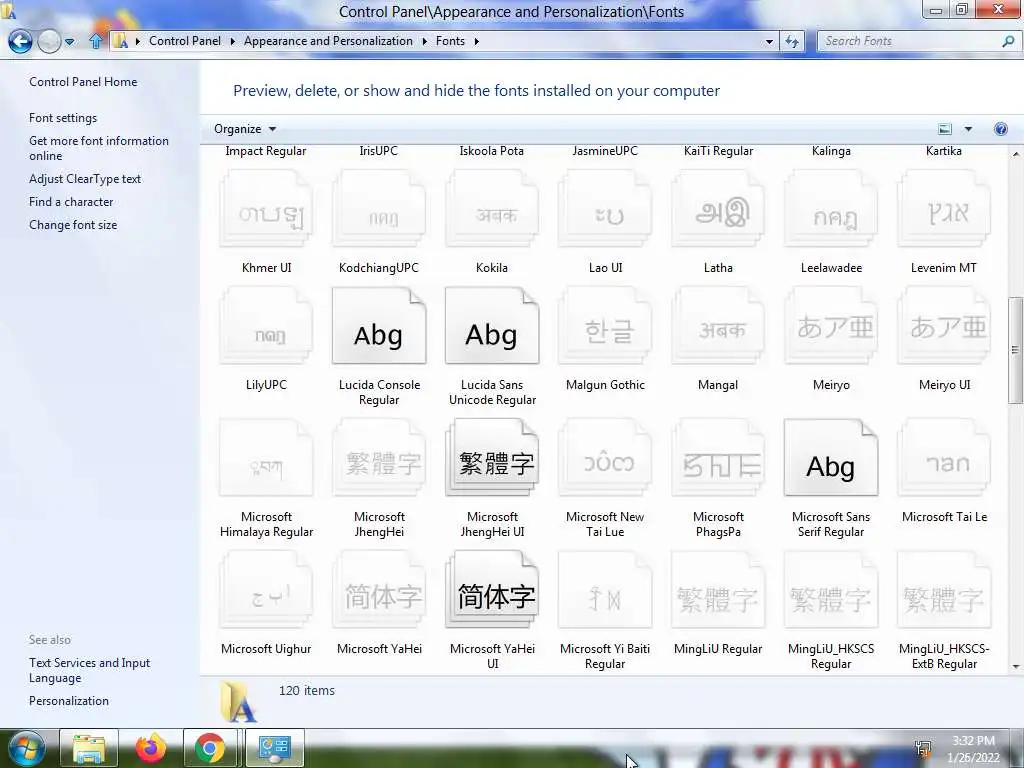Image resolution: width=1024 pixels, height=768 pixels.
Task: Select the Latha font icon
Action: pyautogui.click(x=718, y=209)
